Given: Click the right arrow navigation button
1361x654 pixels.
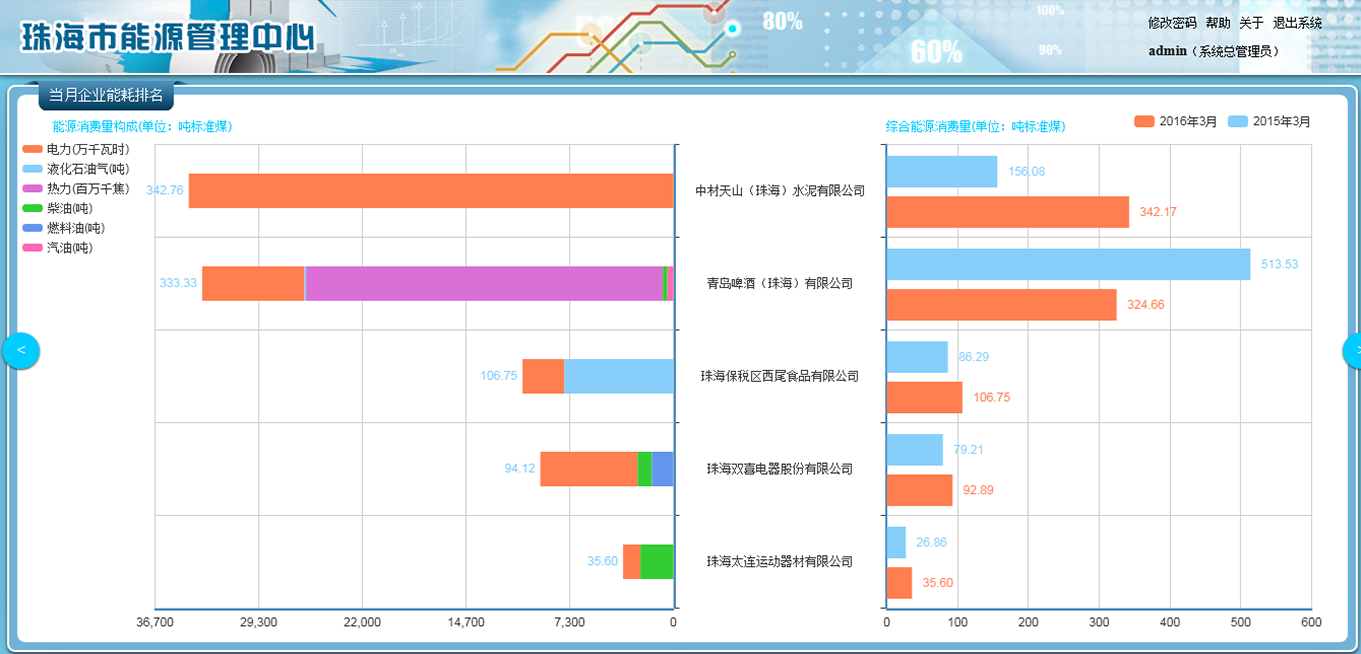Looking at the screenshot, I should 1352,351.
